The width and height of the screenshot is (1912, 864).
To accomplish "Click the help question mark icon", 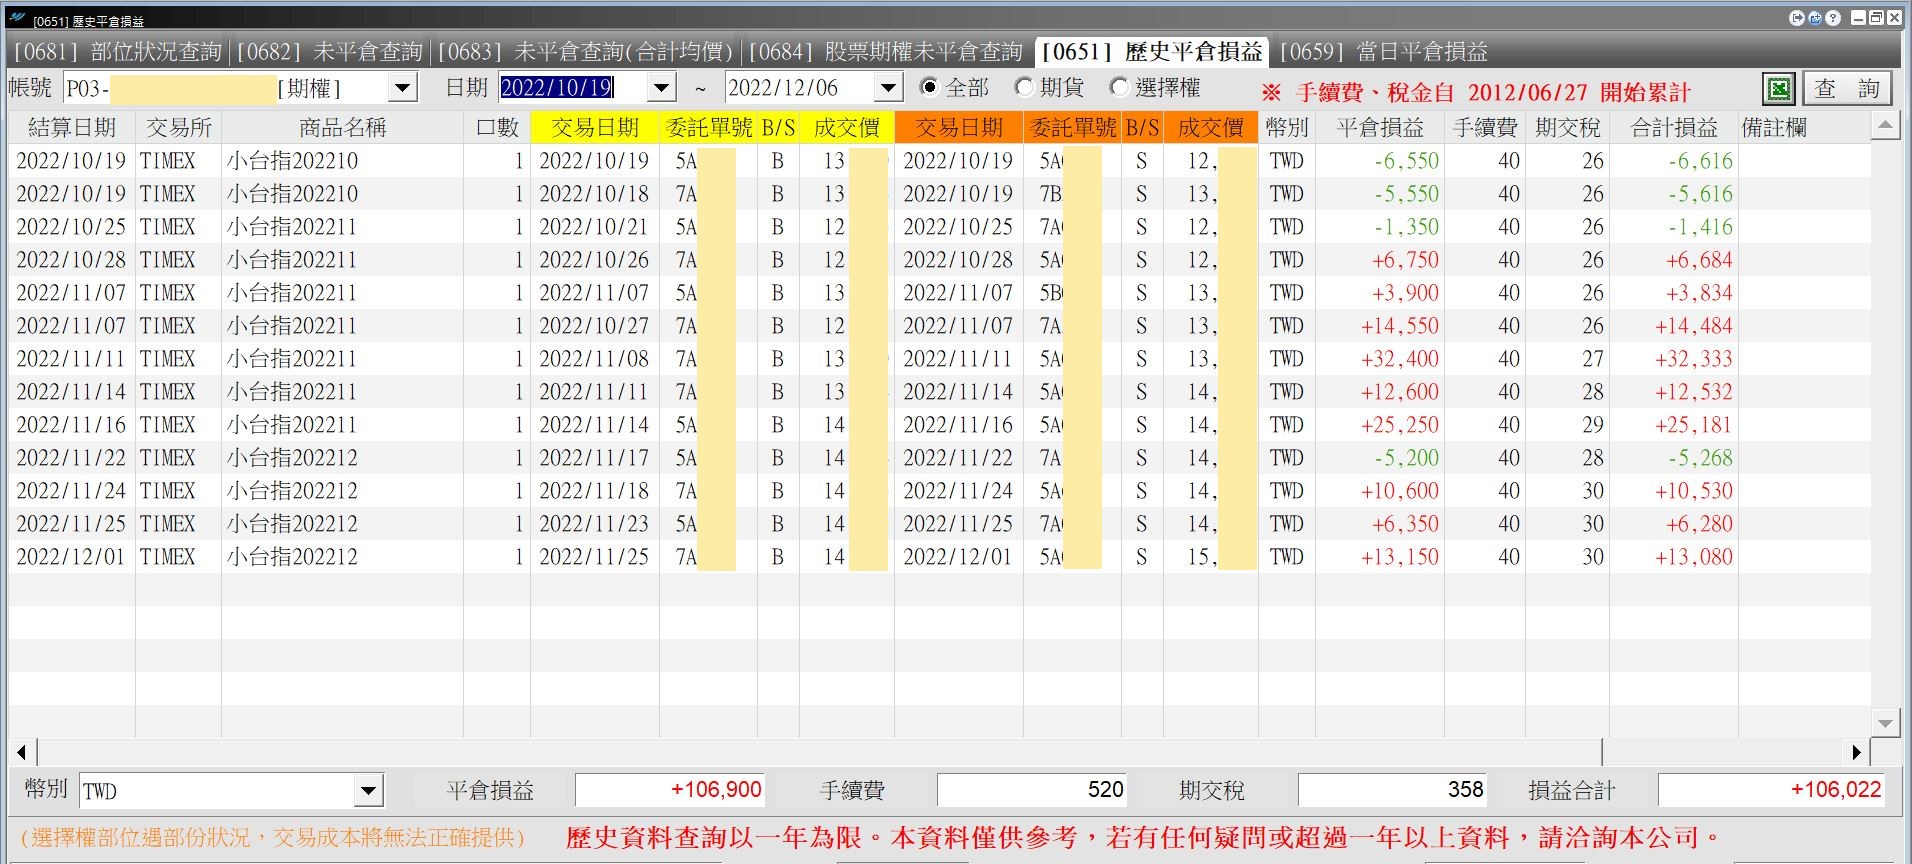I will coord(1833,18).
